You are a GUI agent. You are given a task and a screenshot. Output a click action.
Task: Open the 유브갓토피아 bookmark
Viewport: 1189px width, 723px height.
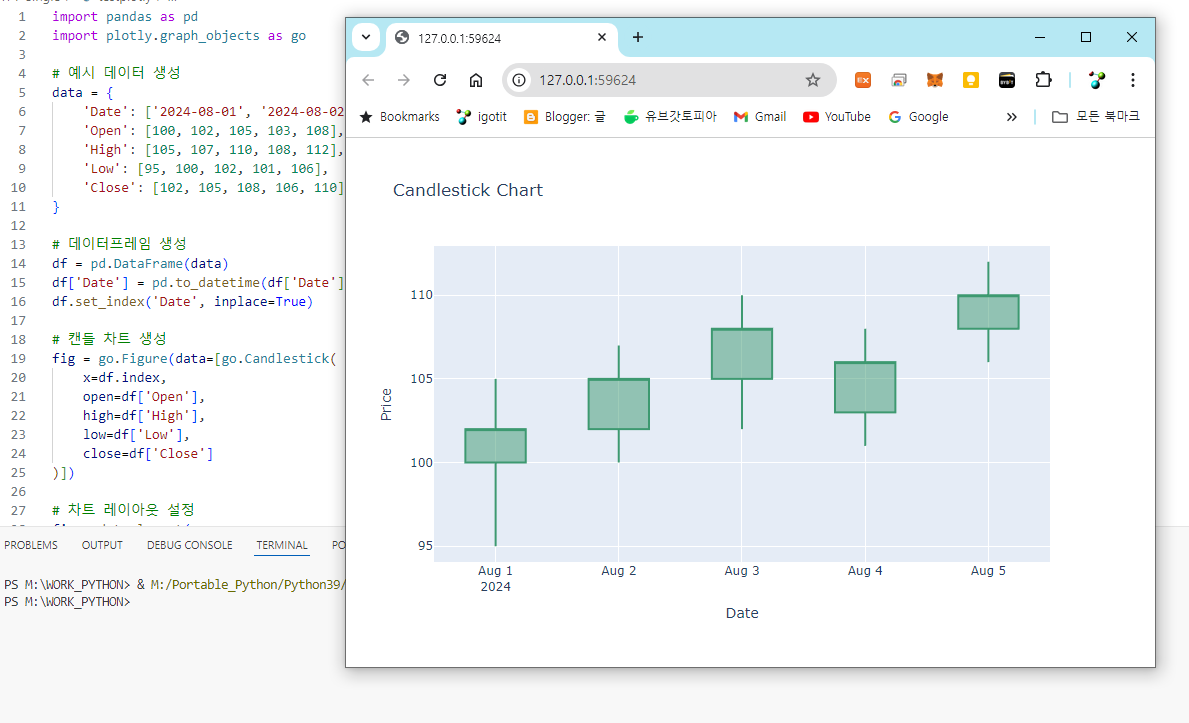click(x=670, y=117)
